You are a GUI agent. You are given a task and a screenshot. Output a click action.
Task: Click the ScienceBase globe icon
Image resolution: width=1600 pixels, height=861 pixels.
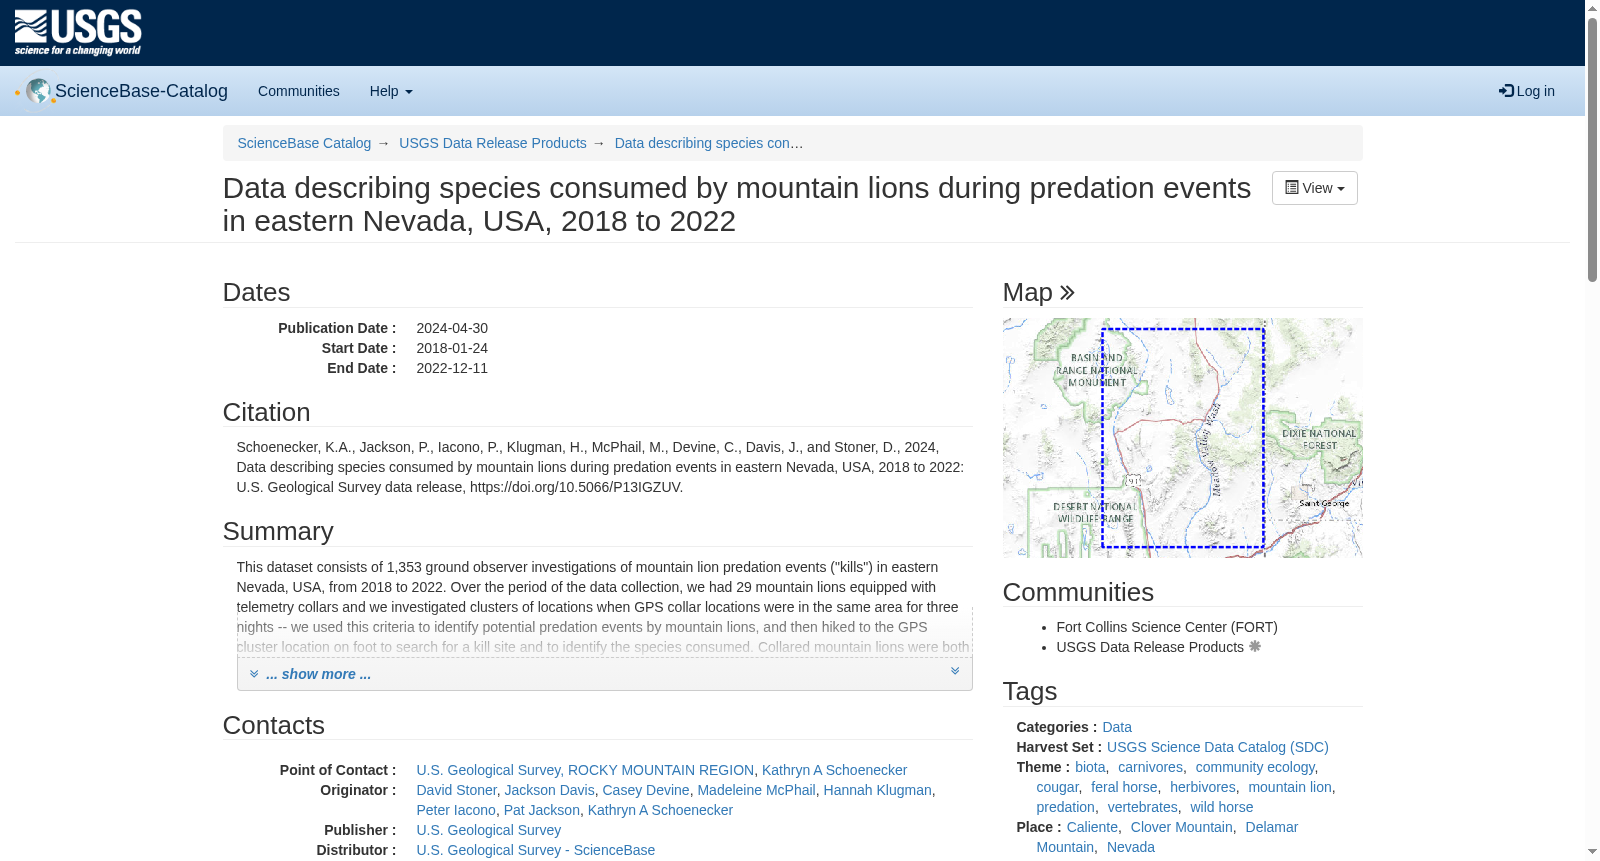click(39, 91)
